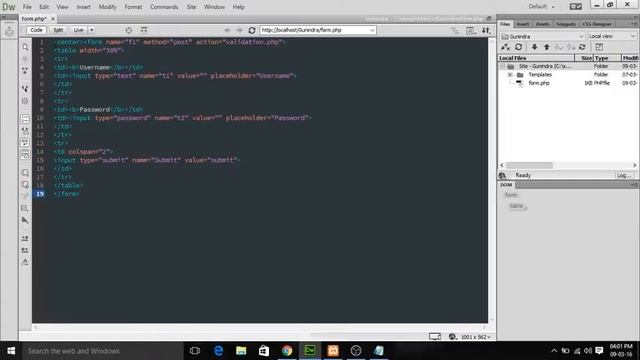Click the file management up-down arrows icon
This screenshot has height=360, width=640.
click(x=486, y=30)
